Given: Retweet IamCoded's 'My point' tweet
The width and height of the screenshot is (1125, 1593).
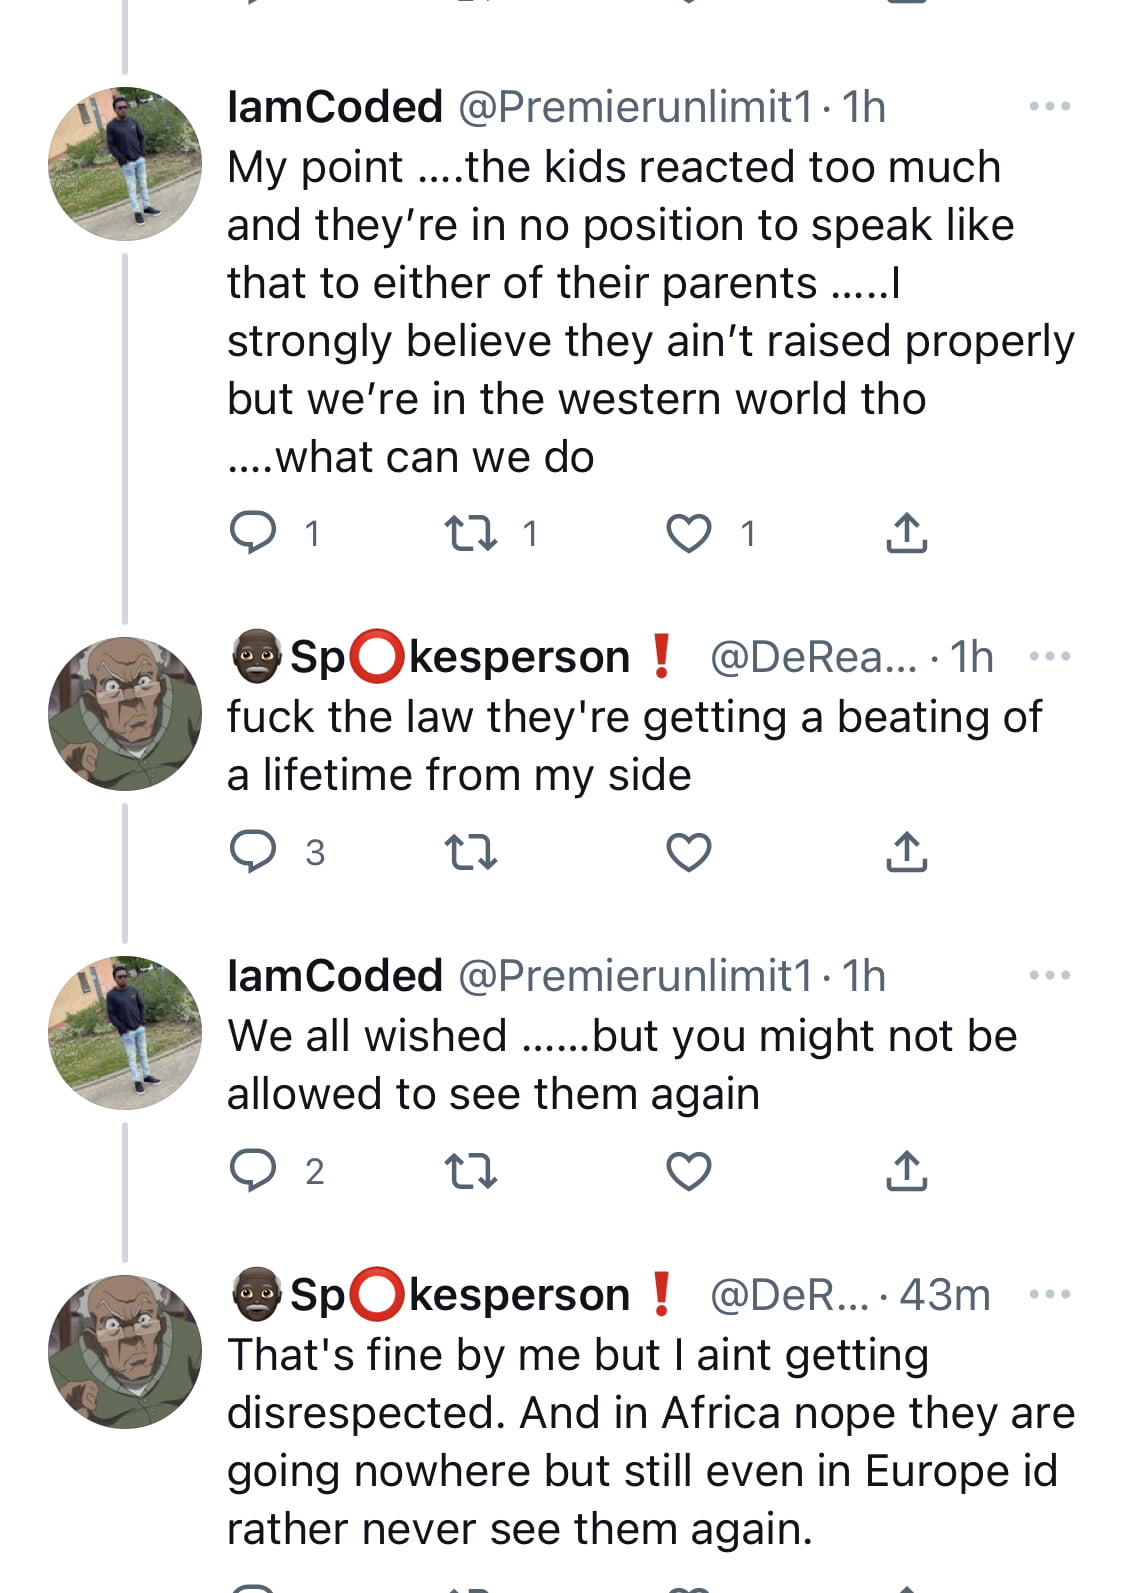Looking at the screenshot, I should 470,533.
